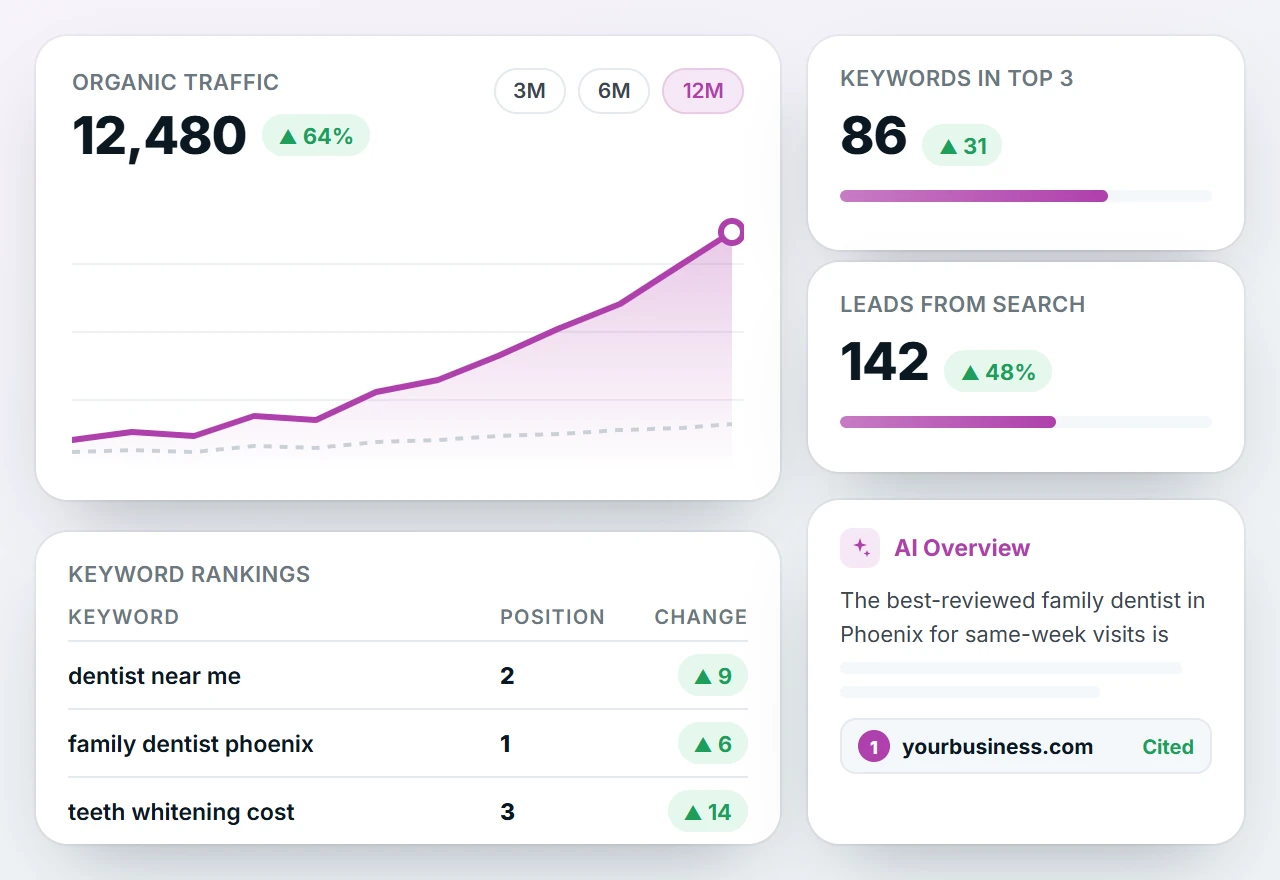Click the 86 keywords value
The width and height of the screenshot is (1280, 880).
(x=874, y=136)
